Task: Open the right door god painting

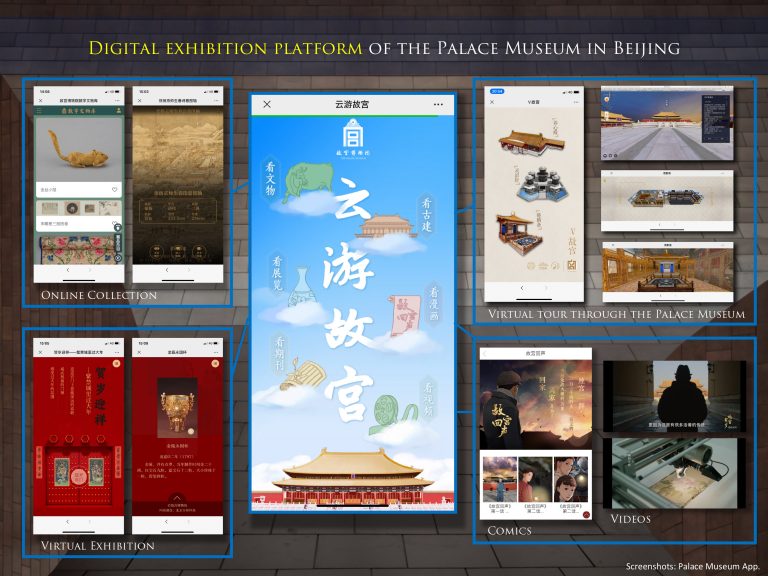Action: [x=96, y=471]
